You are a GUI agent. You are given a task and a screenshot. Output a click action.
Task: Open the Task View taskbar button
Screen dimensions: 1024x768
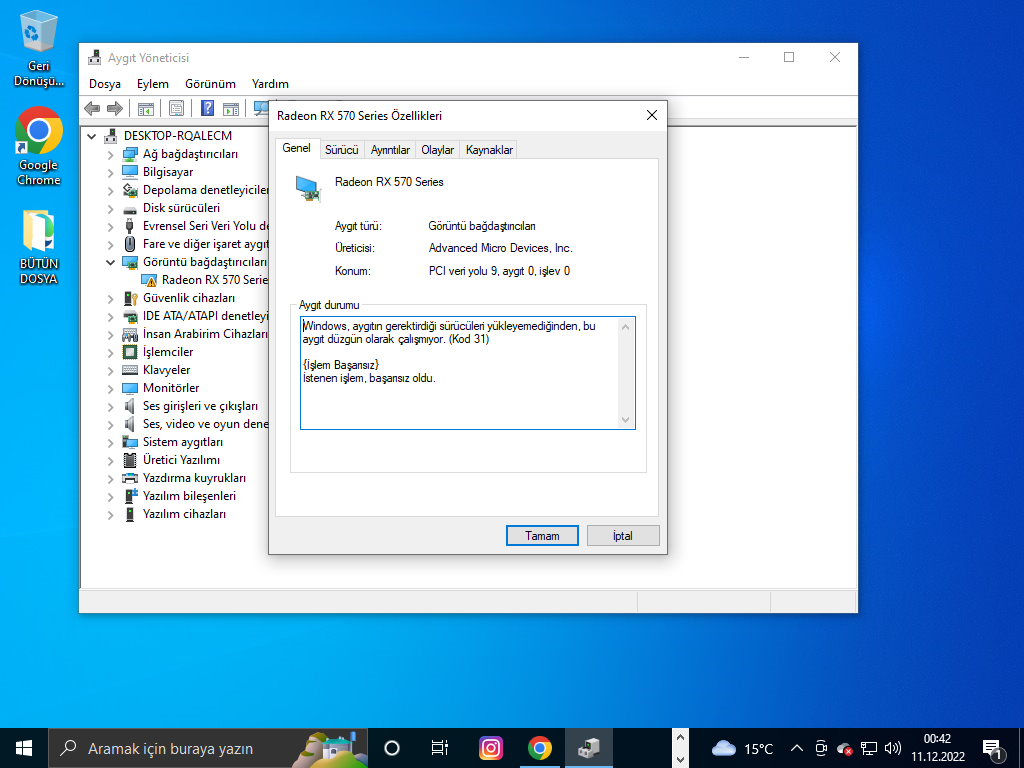tap(439, 748)
